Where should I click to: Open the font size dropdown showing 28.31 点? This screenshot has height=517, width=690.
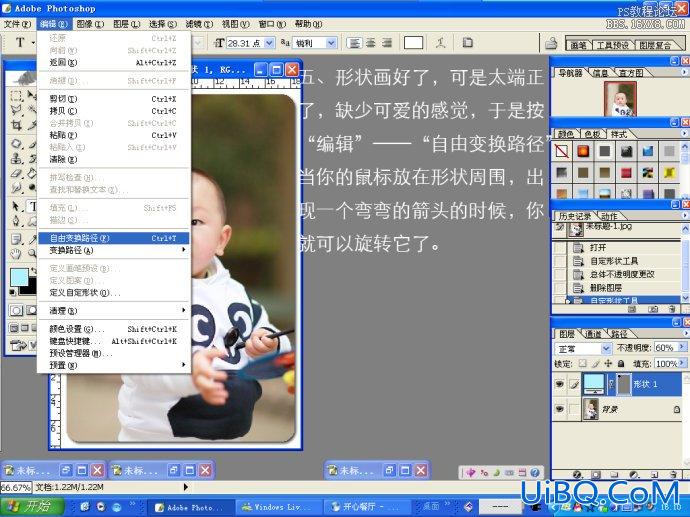pos(269,43)
